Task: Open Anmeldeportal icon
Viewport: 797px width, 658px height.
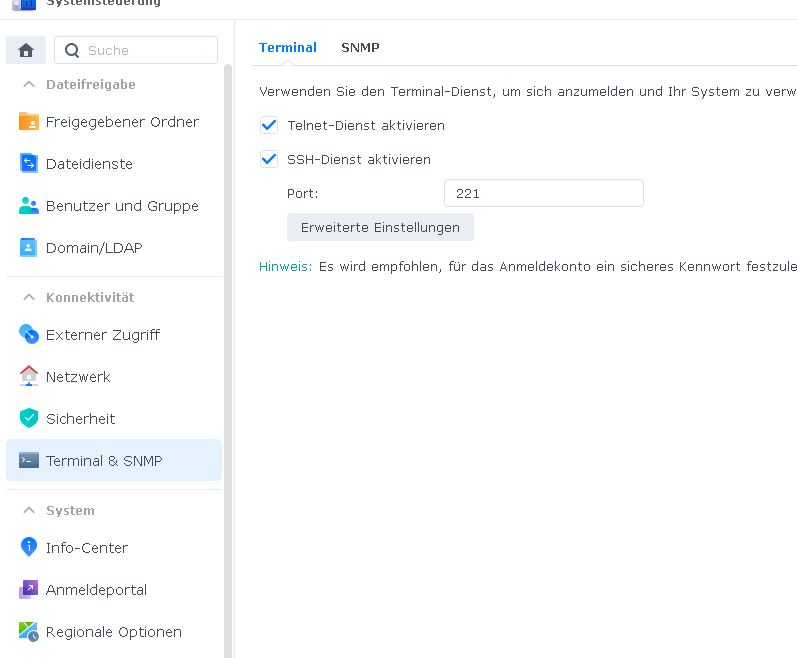Action: (28, 590)
